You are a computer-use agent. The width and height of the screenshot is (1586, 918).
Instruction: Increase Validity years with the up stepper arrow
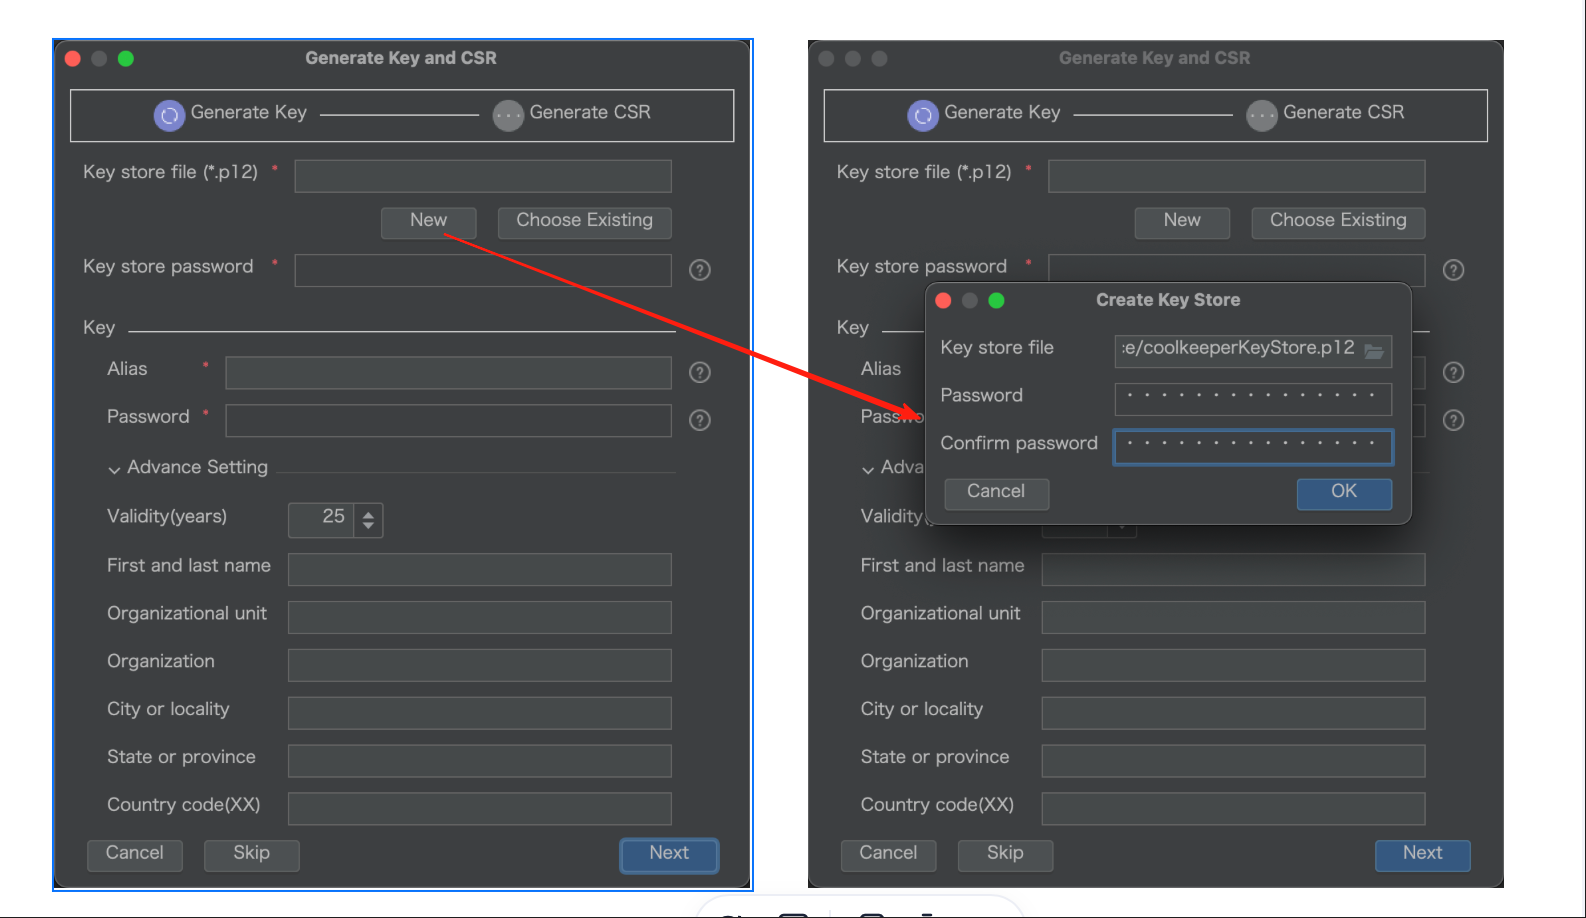click(x=368, y=514)
